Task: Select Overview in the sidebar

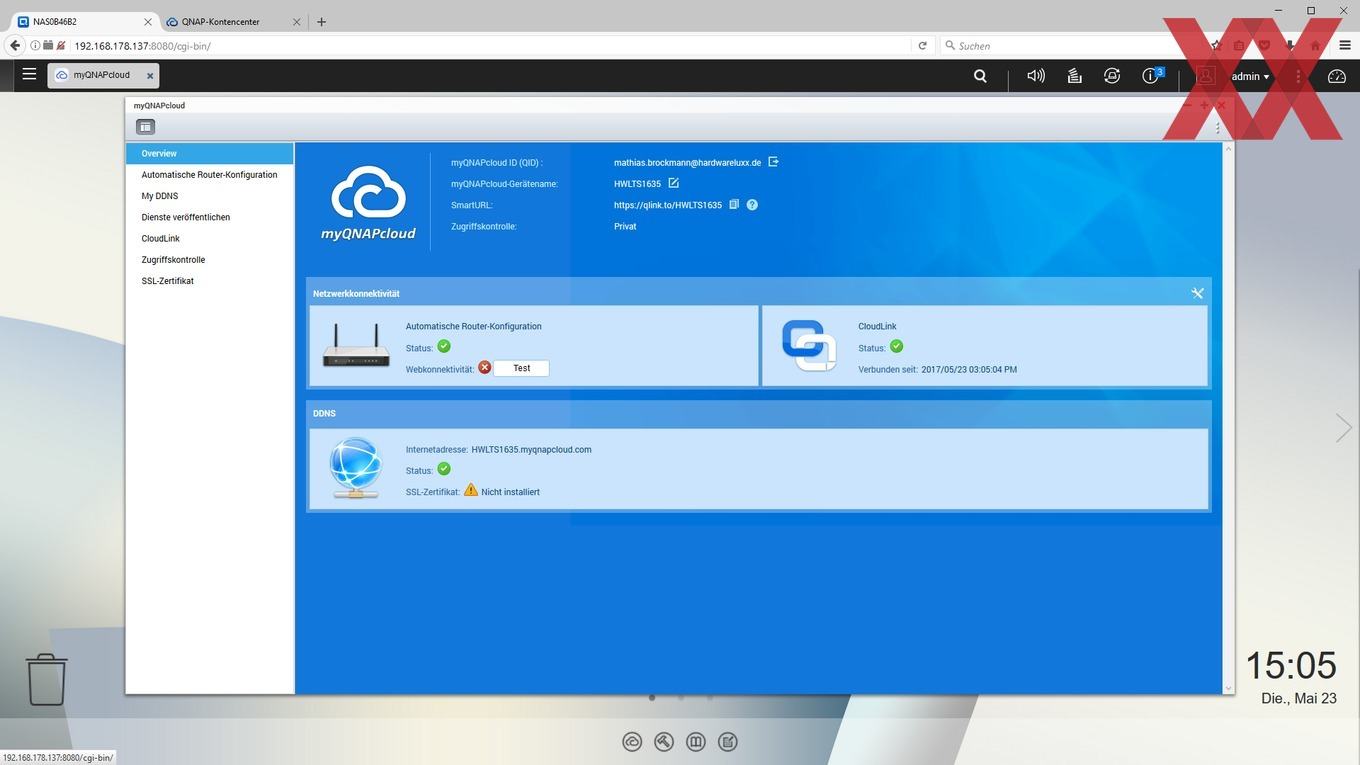Action: point(210,153)
